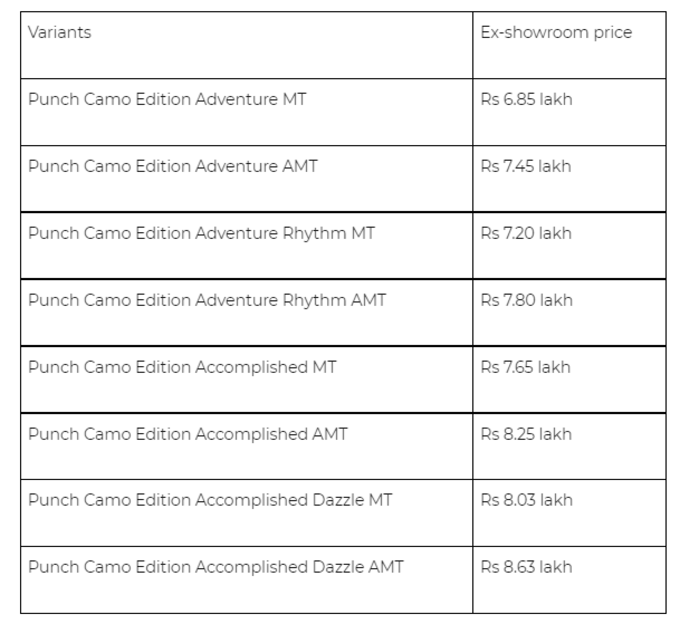Select Punch Camo Edition Adventure MT cell
Screen dimensions: 680x624
[x=246, y=112]
